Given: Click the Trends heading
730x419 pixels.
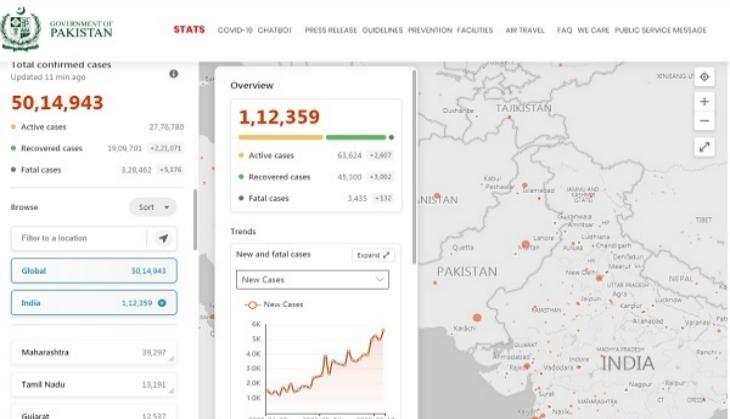Looking at the screenshot, I should click(243, 231).
